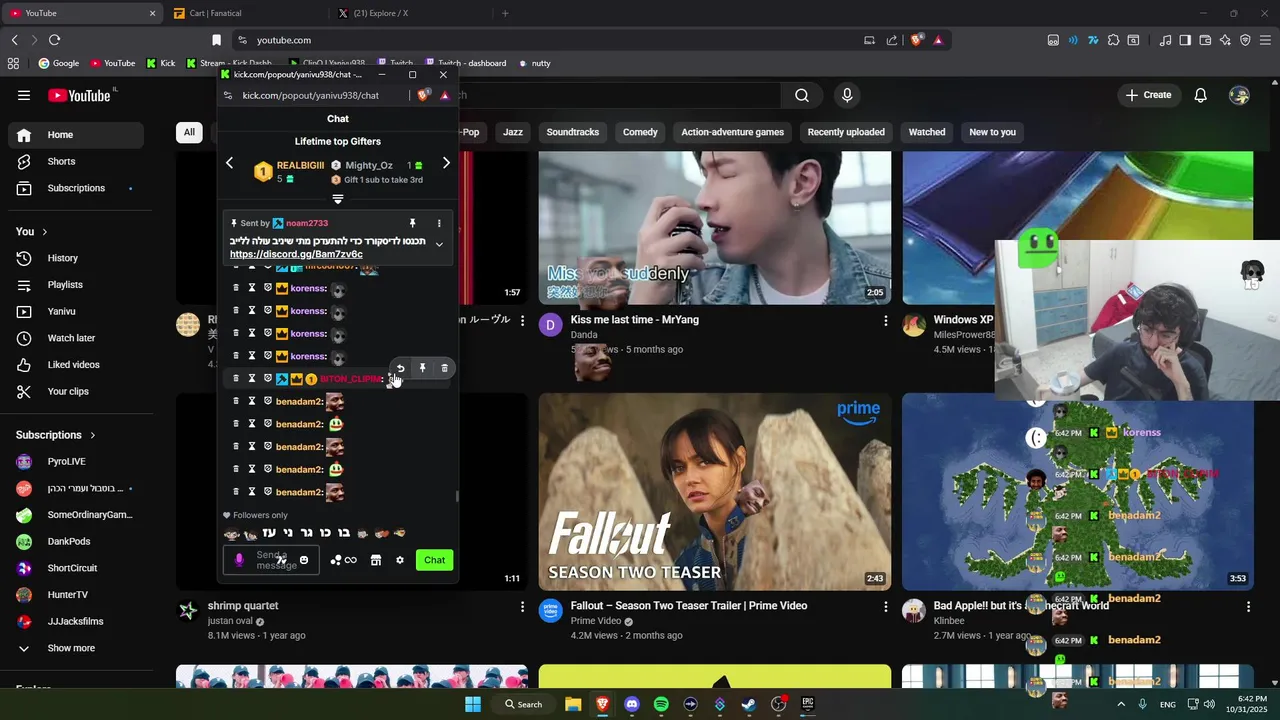Start voice search with the microphone
Screen dimensions: 1280x720
(x=847, y=95)
